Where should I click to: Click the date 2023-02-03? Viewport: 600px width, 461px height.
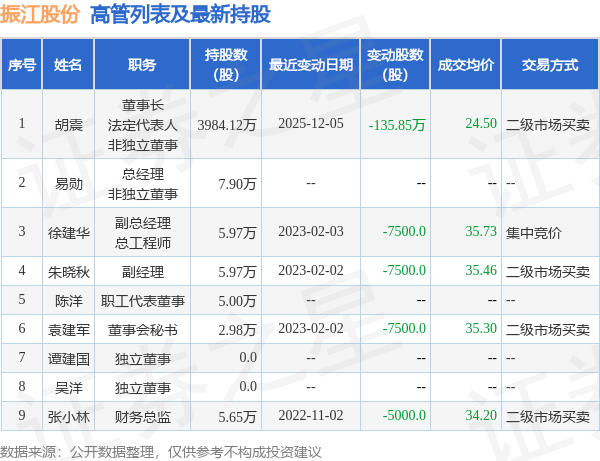point(311,231)
